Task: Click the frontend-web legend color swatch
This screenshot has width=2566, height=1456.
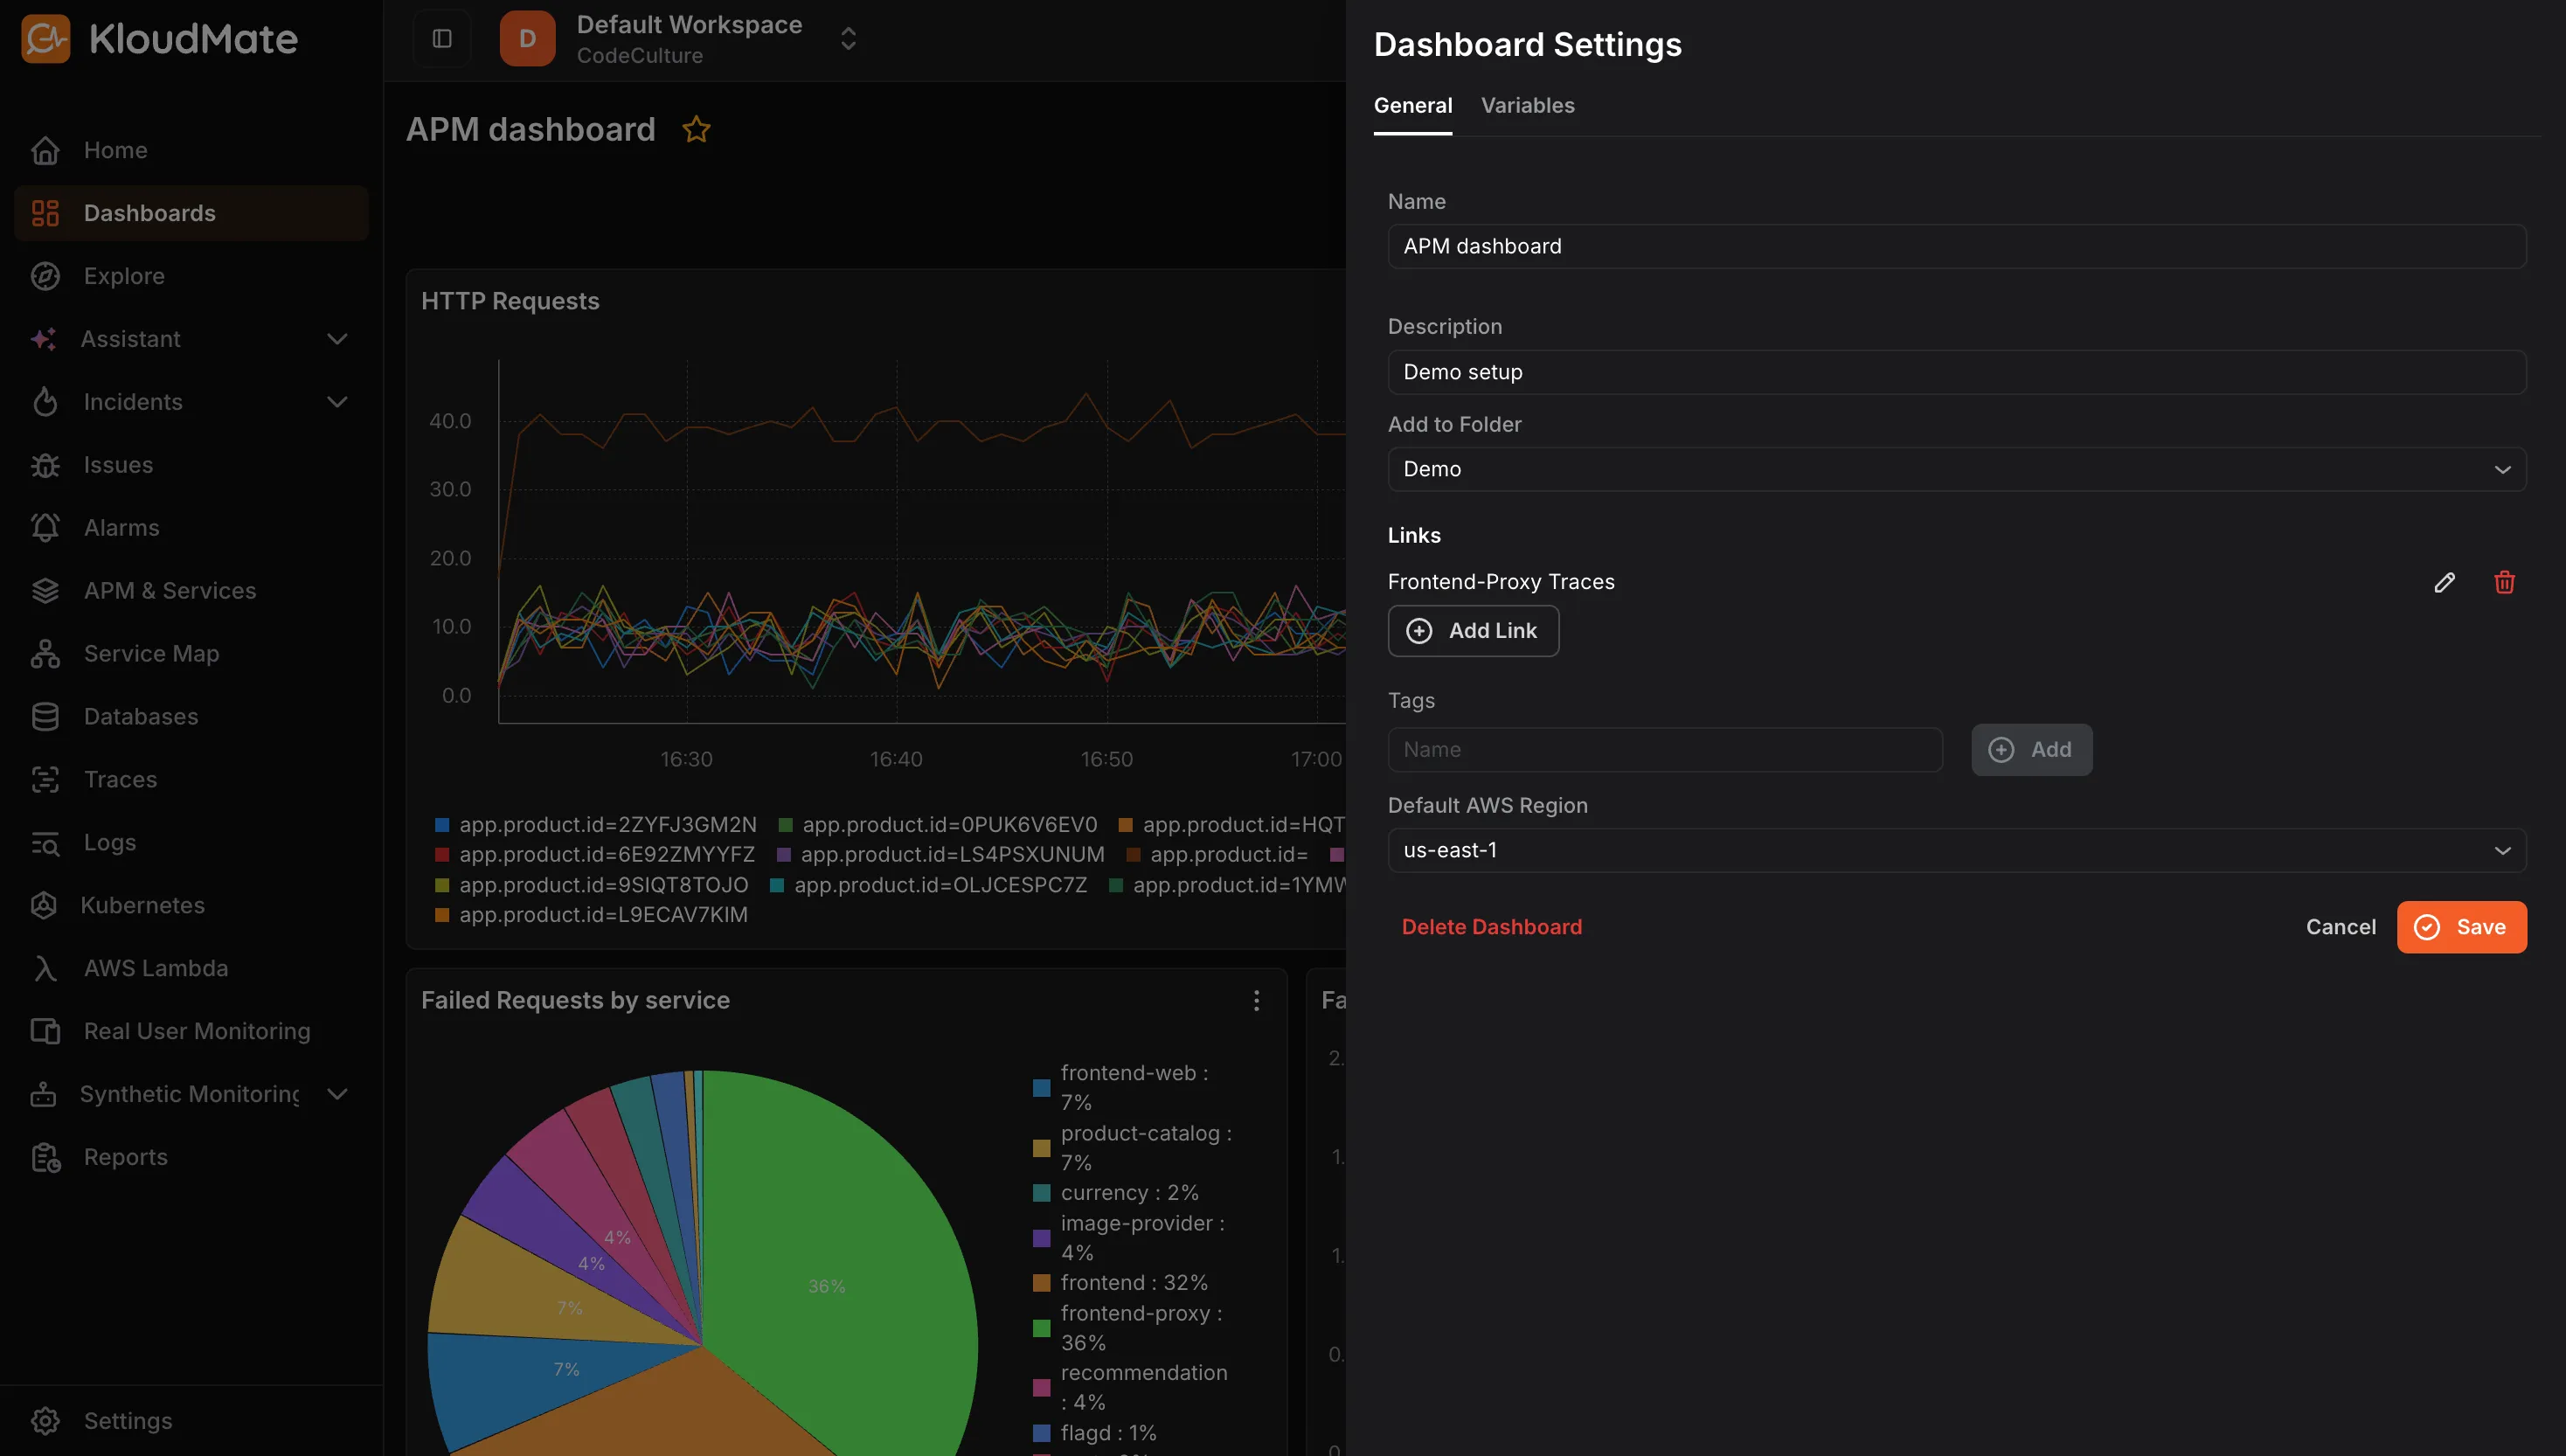Action: tap(1041, 1088)
